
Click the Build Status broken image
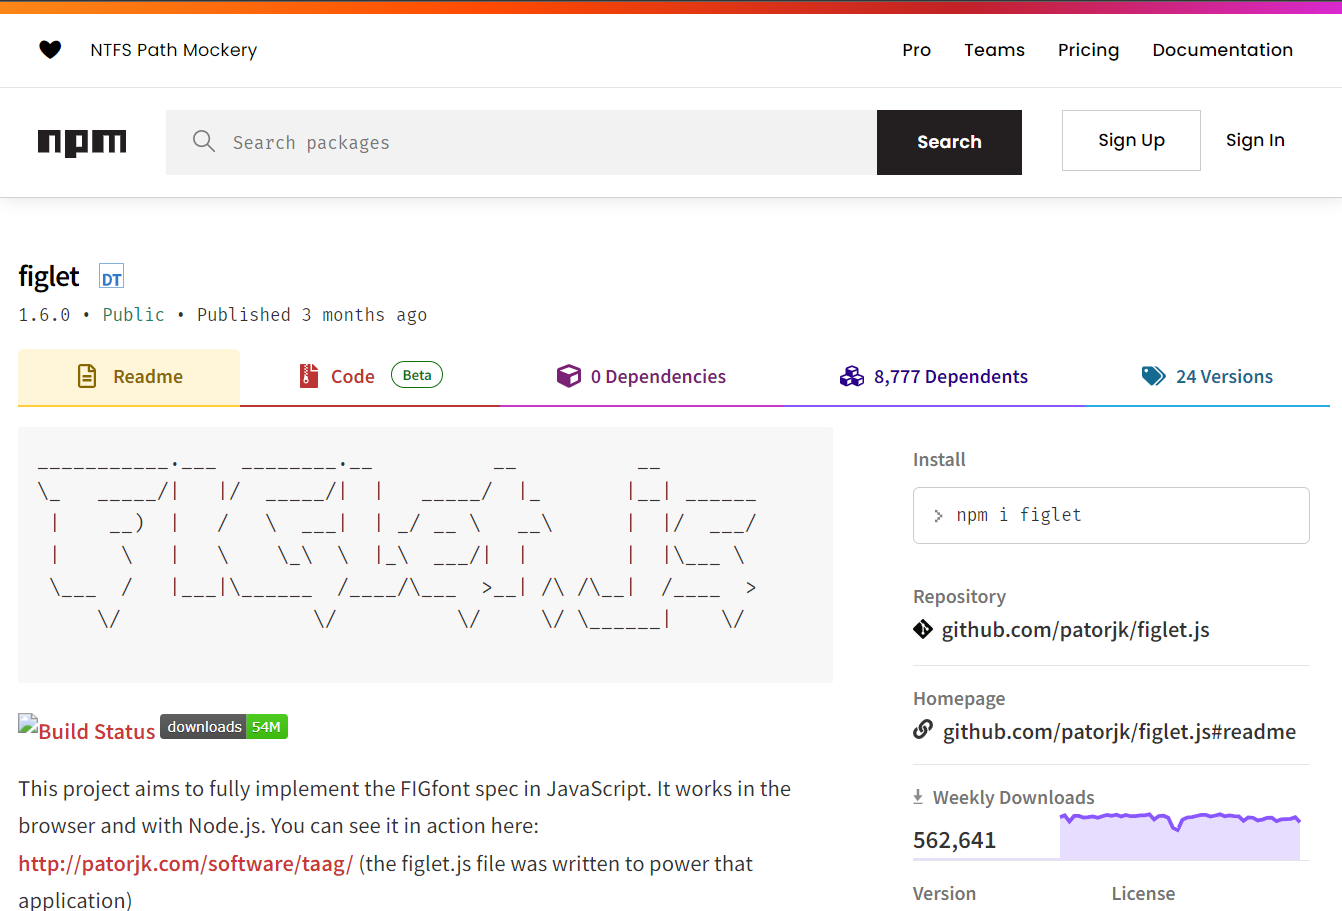(x=28, y=724)
